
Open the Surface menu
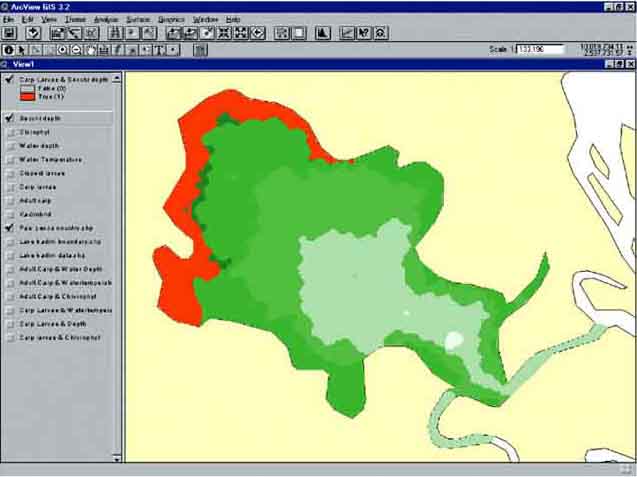138,19
